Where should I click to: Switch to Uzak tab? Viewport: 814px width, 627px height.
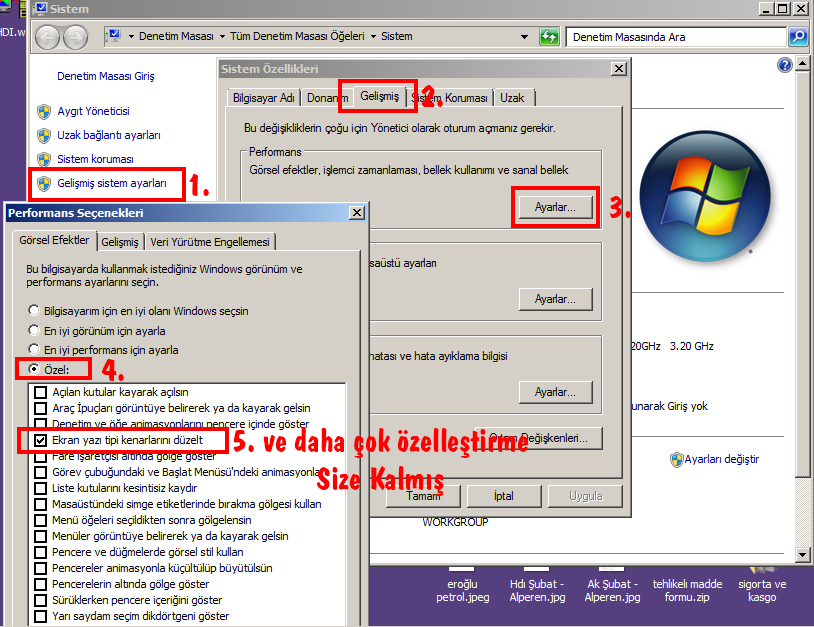[x=512, y=98]
